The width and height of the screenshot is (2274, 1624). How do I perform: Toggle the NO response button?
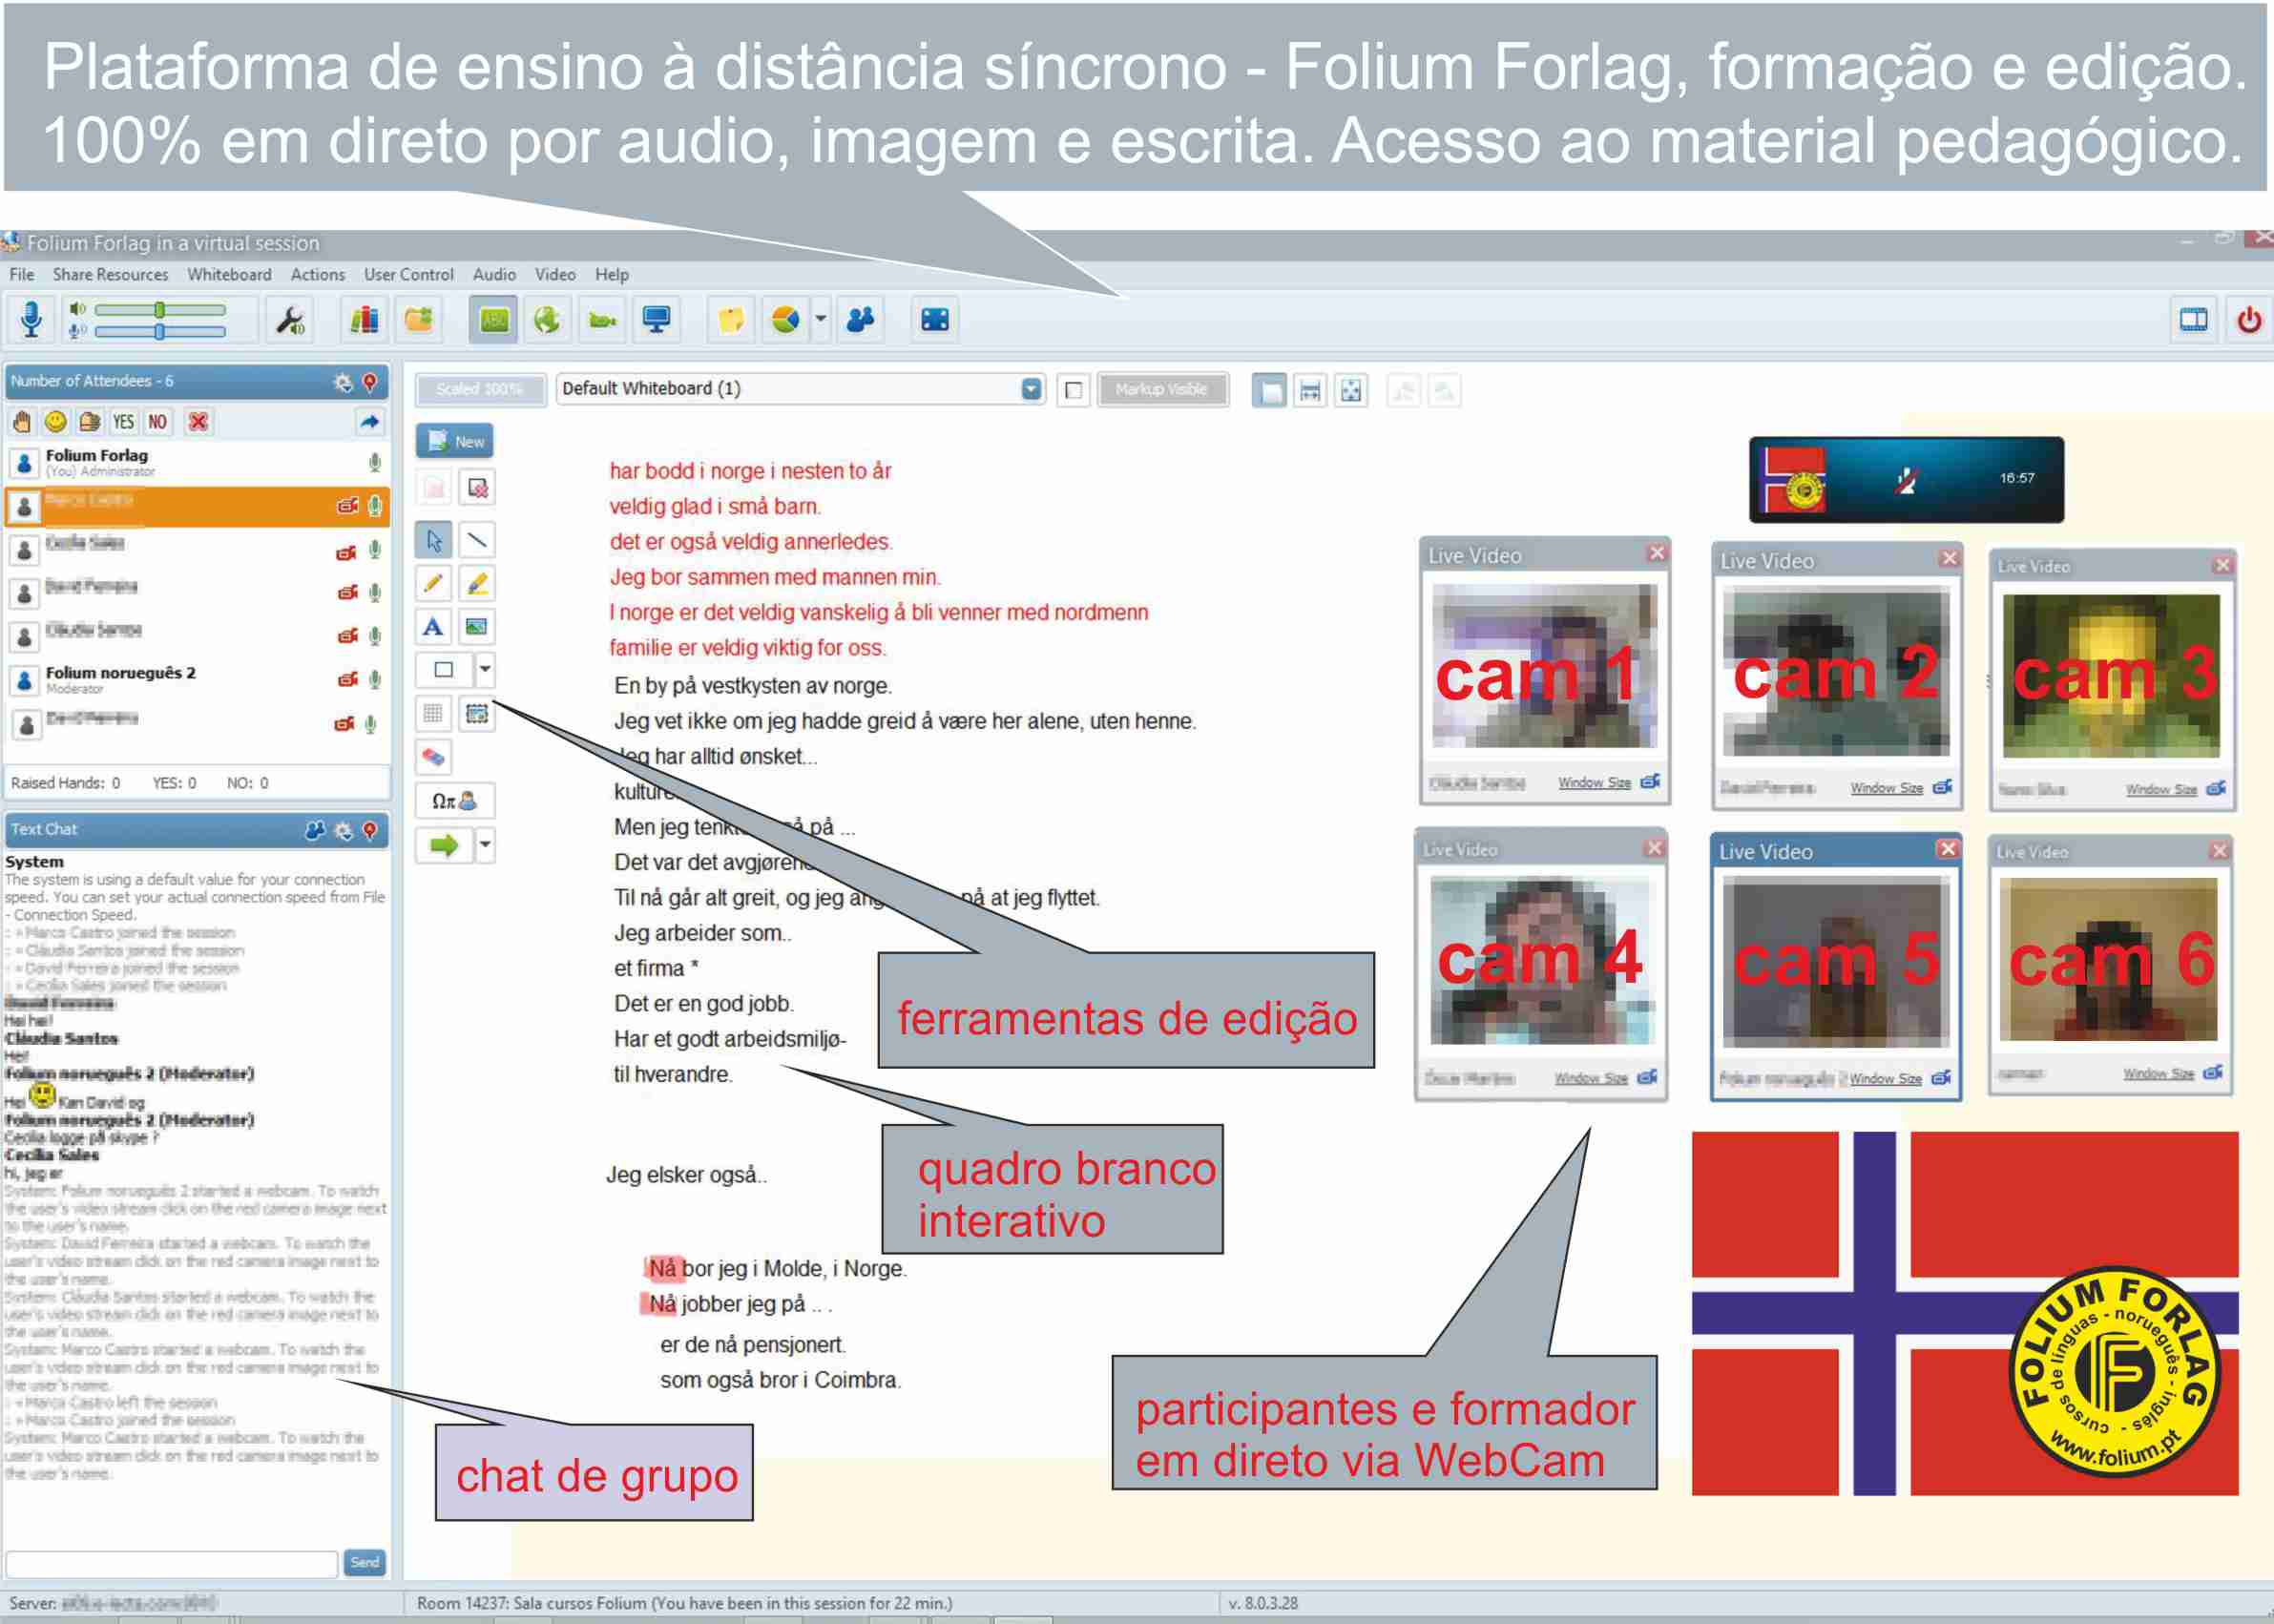(x=157, y=422)
